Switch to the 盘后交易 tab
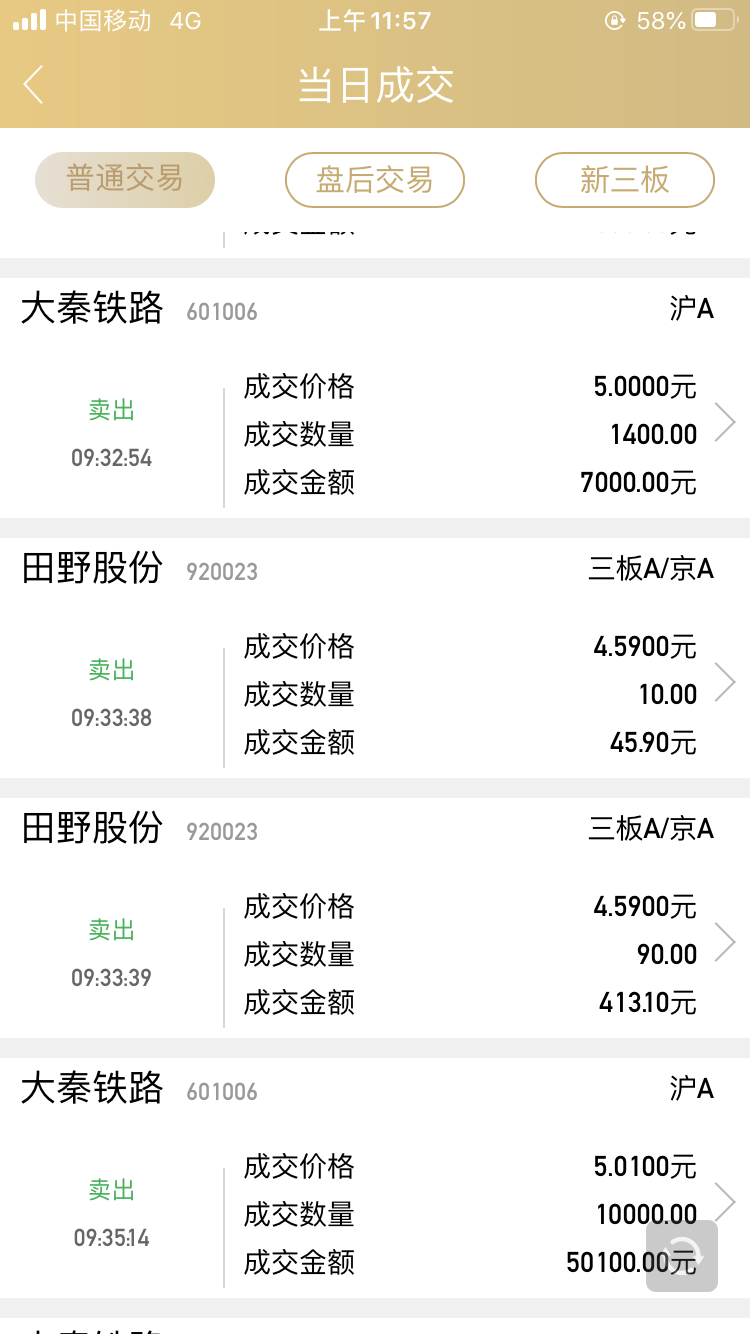Image resolution: width=750 pixels, height=1334 pixels. [375, 180]
